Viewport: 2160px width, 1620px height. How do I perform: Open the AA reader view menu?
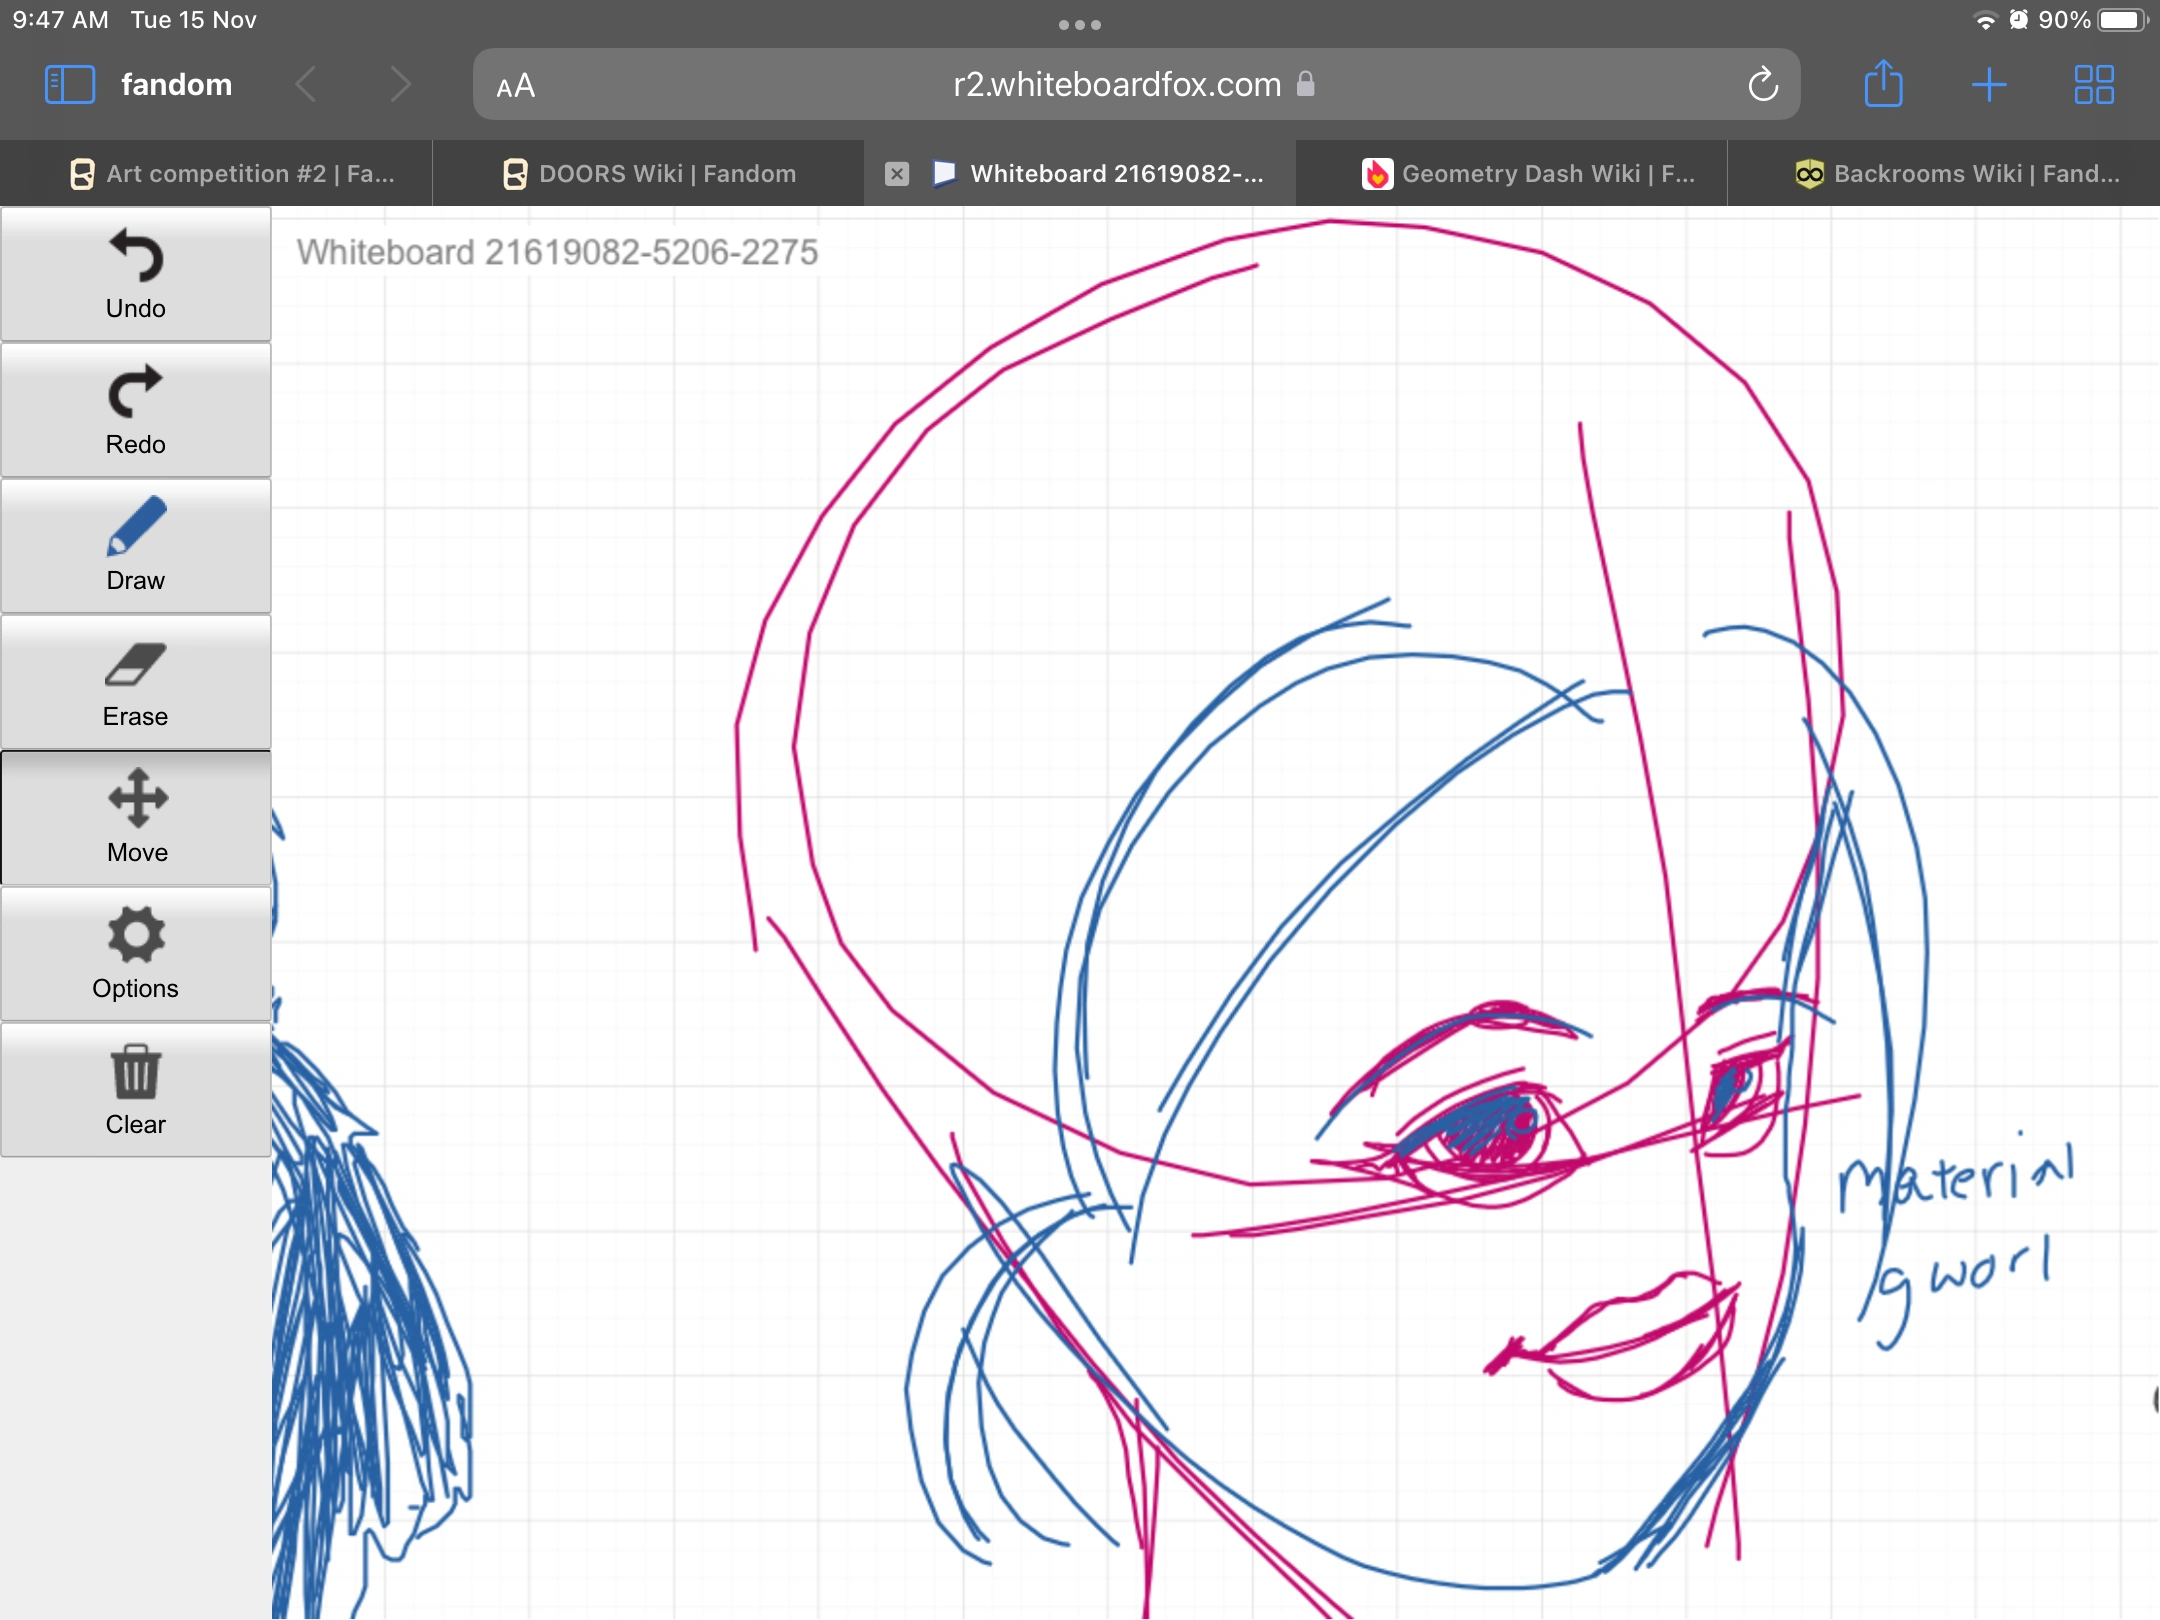pos(516,87)
